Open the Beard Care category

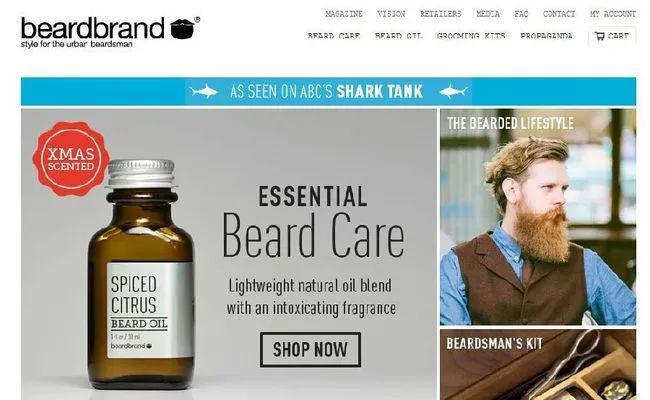tap(334, 36)
